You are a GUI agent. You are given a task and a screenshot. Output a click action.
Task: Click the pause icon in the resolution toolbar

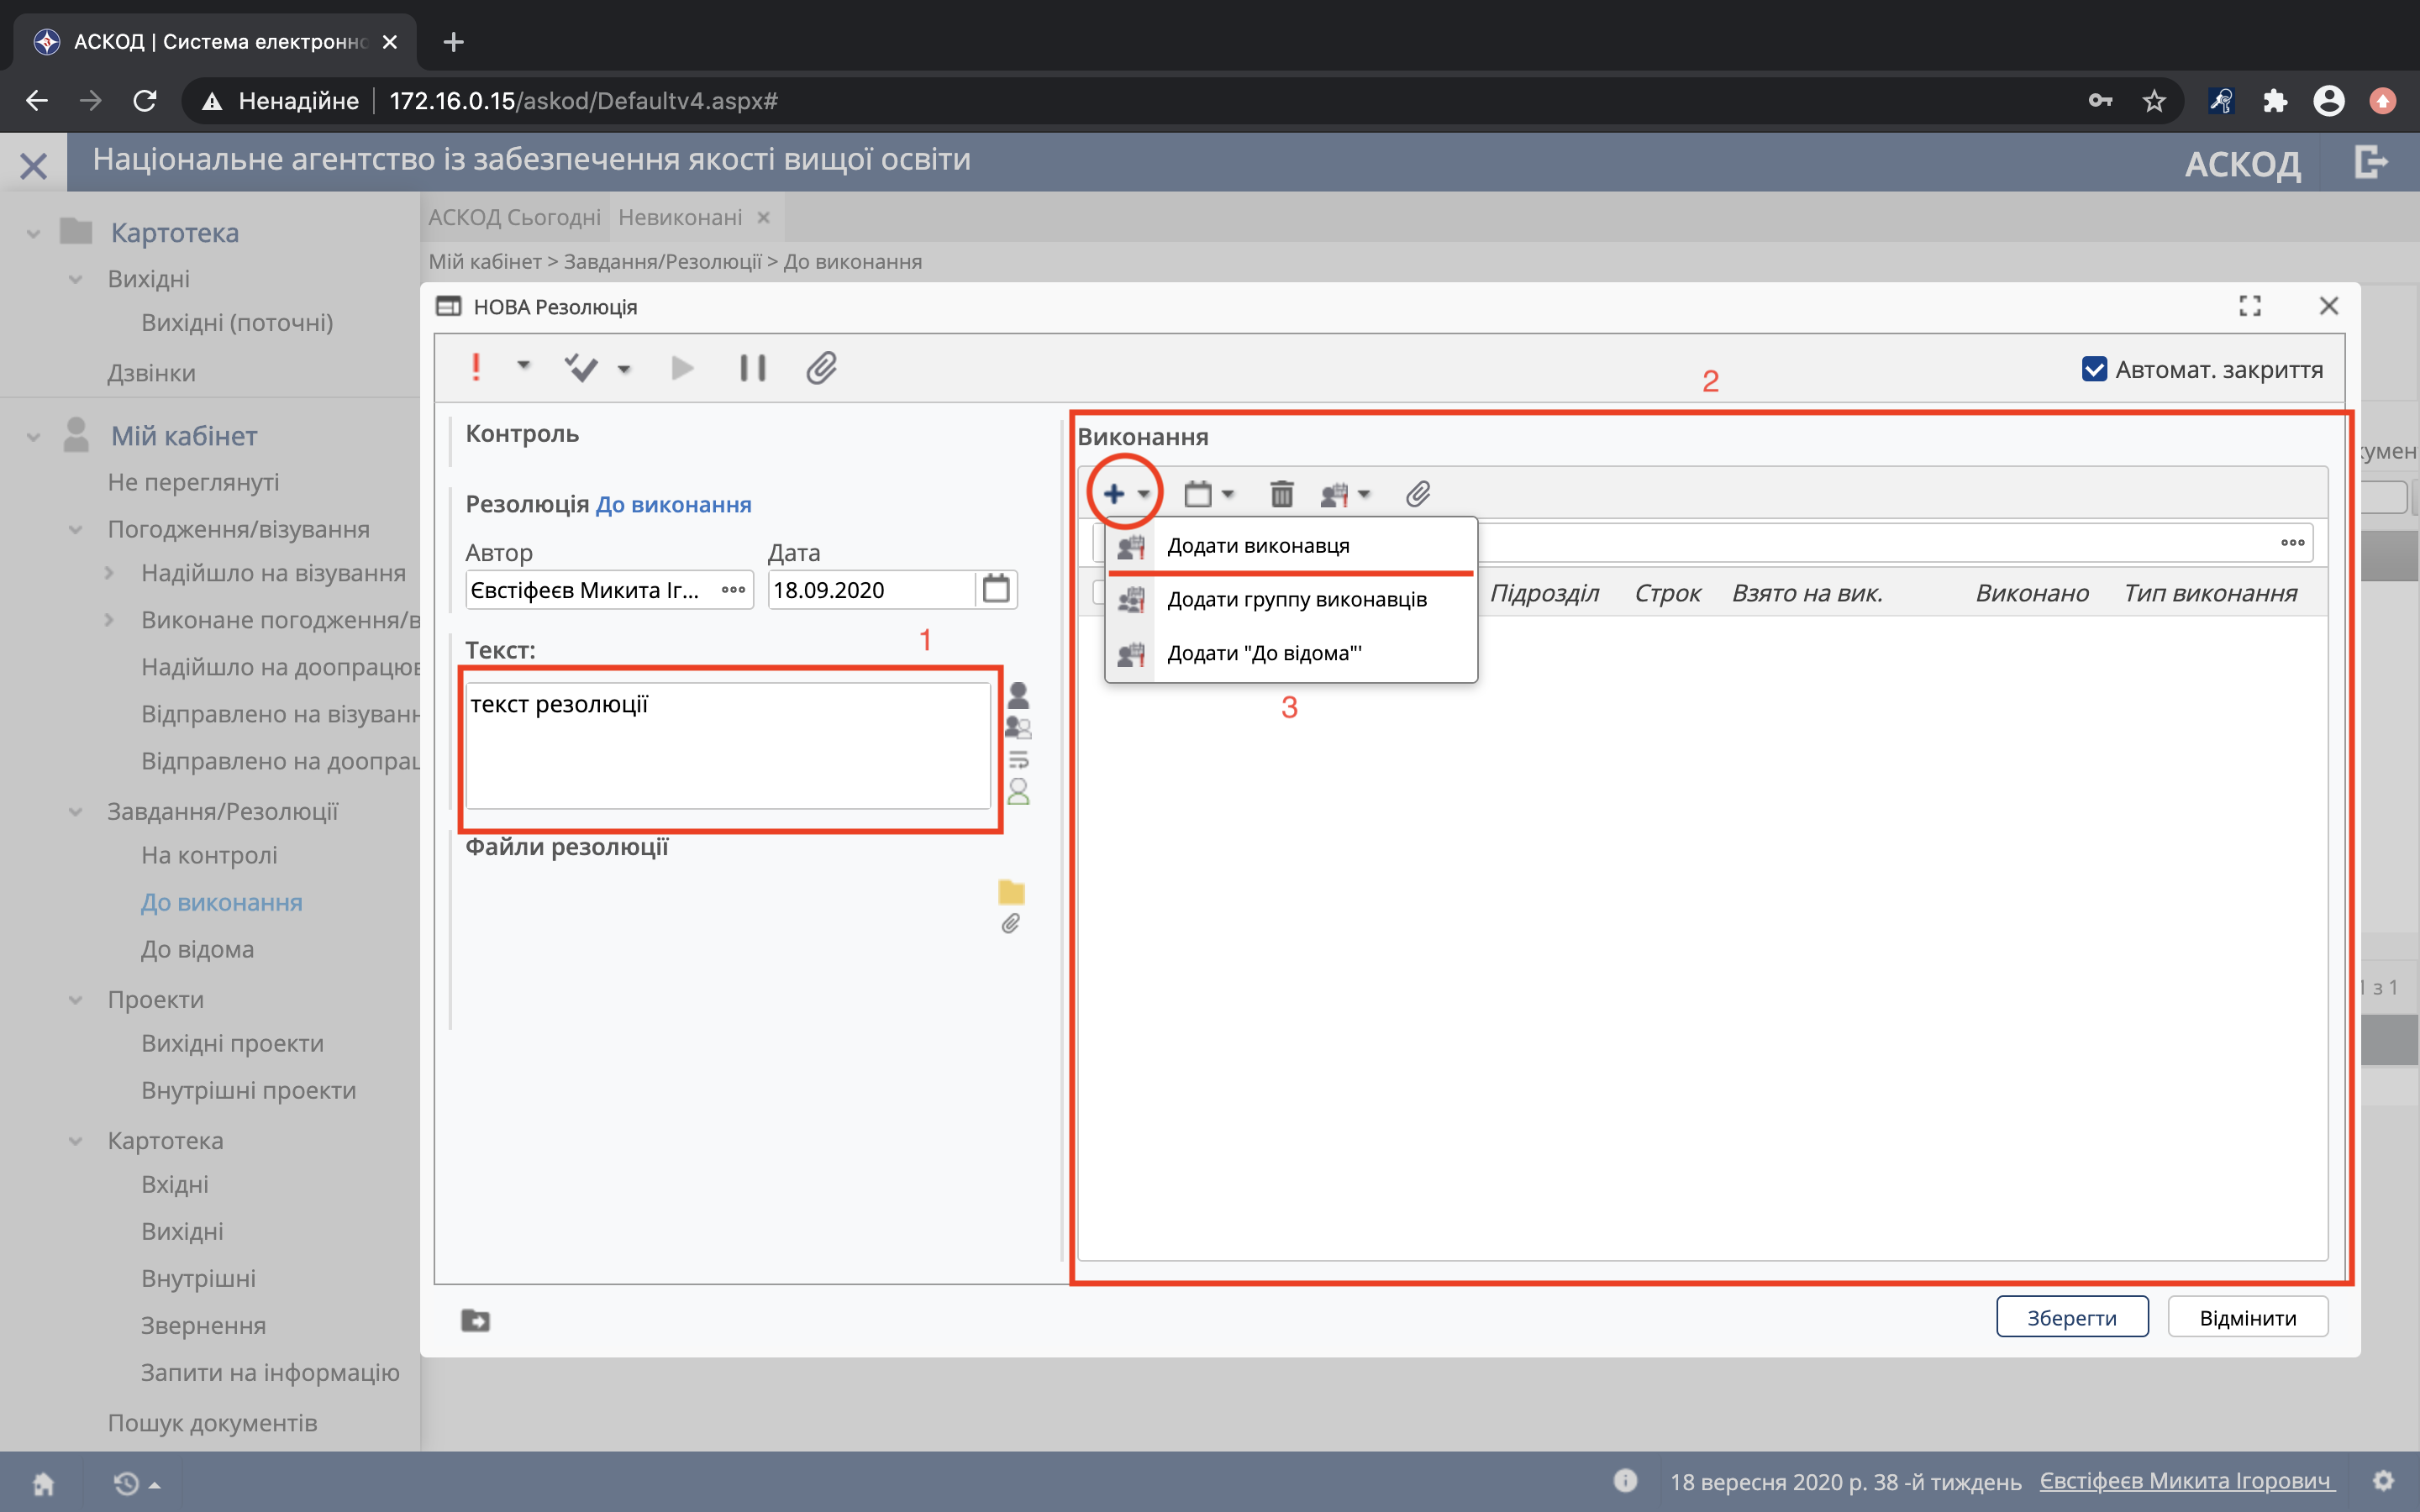[x=752, y=368]
